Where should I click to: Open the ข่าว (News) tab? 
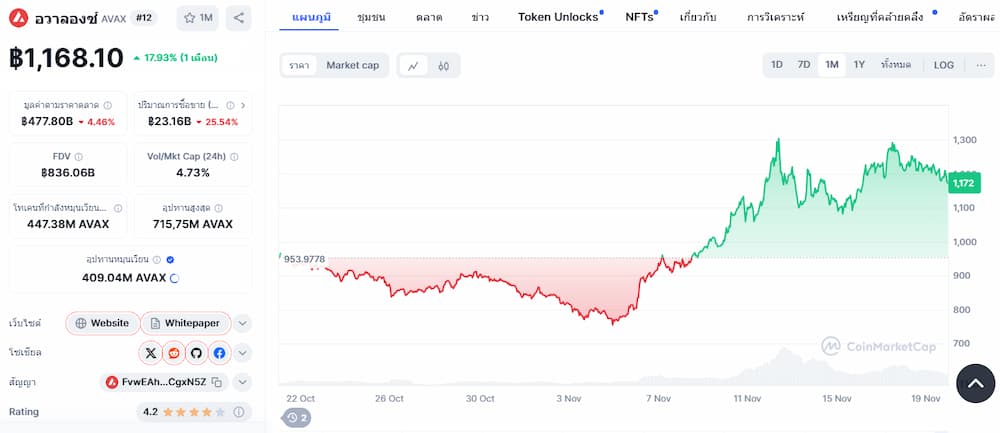coord(480,17)
